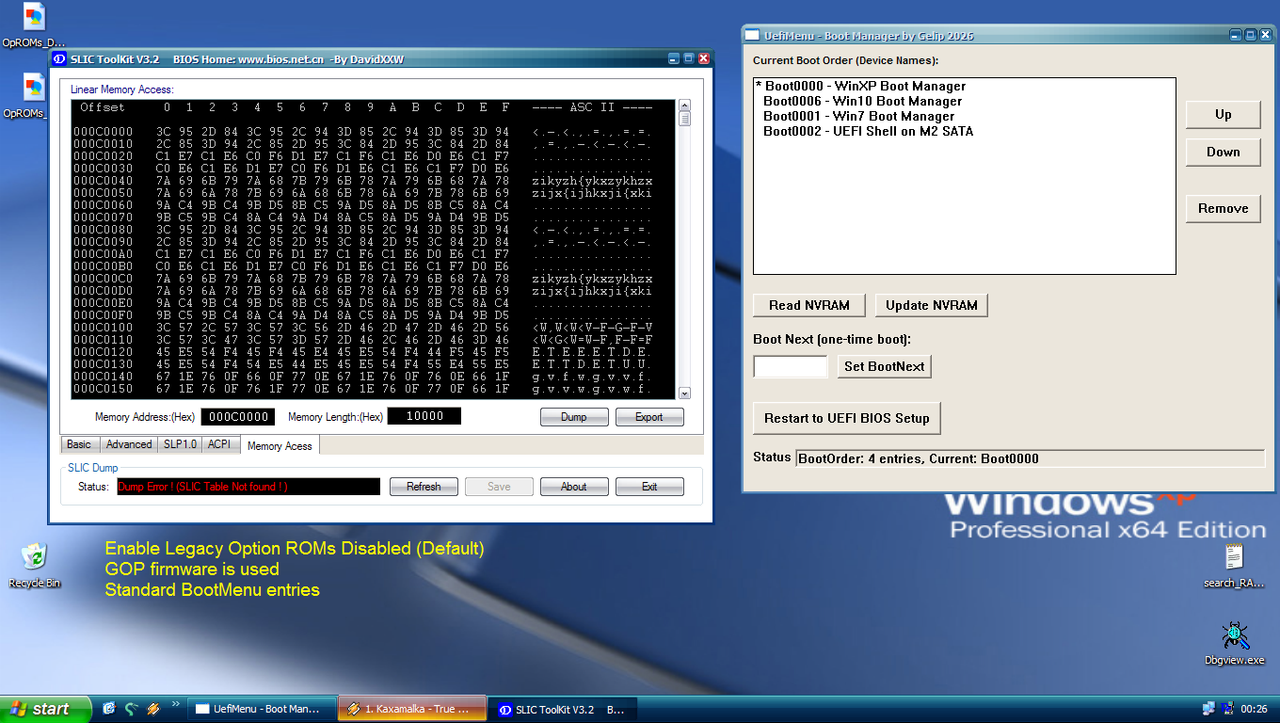Image resolution: width=1280 pixels, height=723 pixels.
Task: Click the Exit button in SLIC ToolKit
Action: pyautogui.click(x=649, y=486)
